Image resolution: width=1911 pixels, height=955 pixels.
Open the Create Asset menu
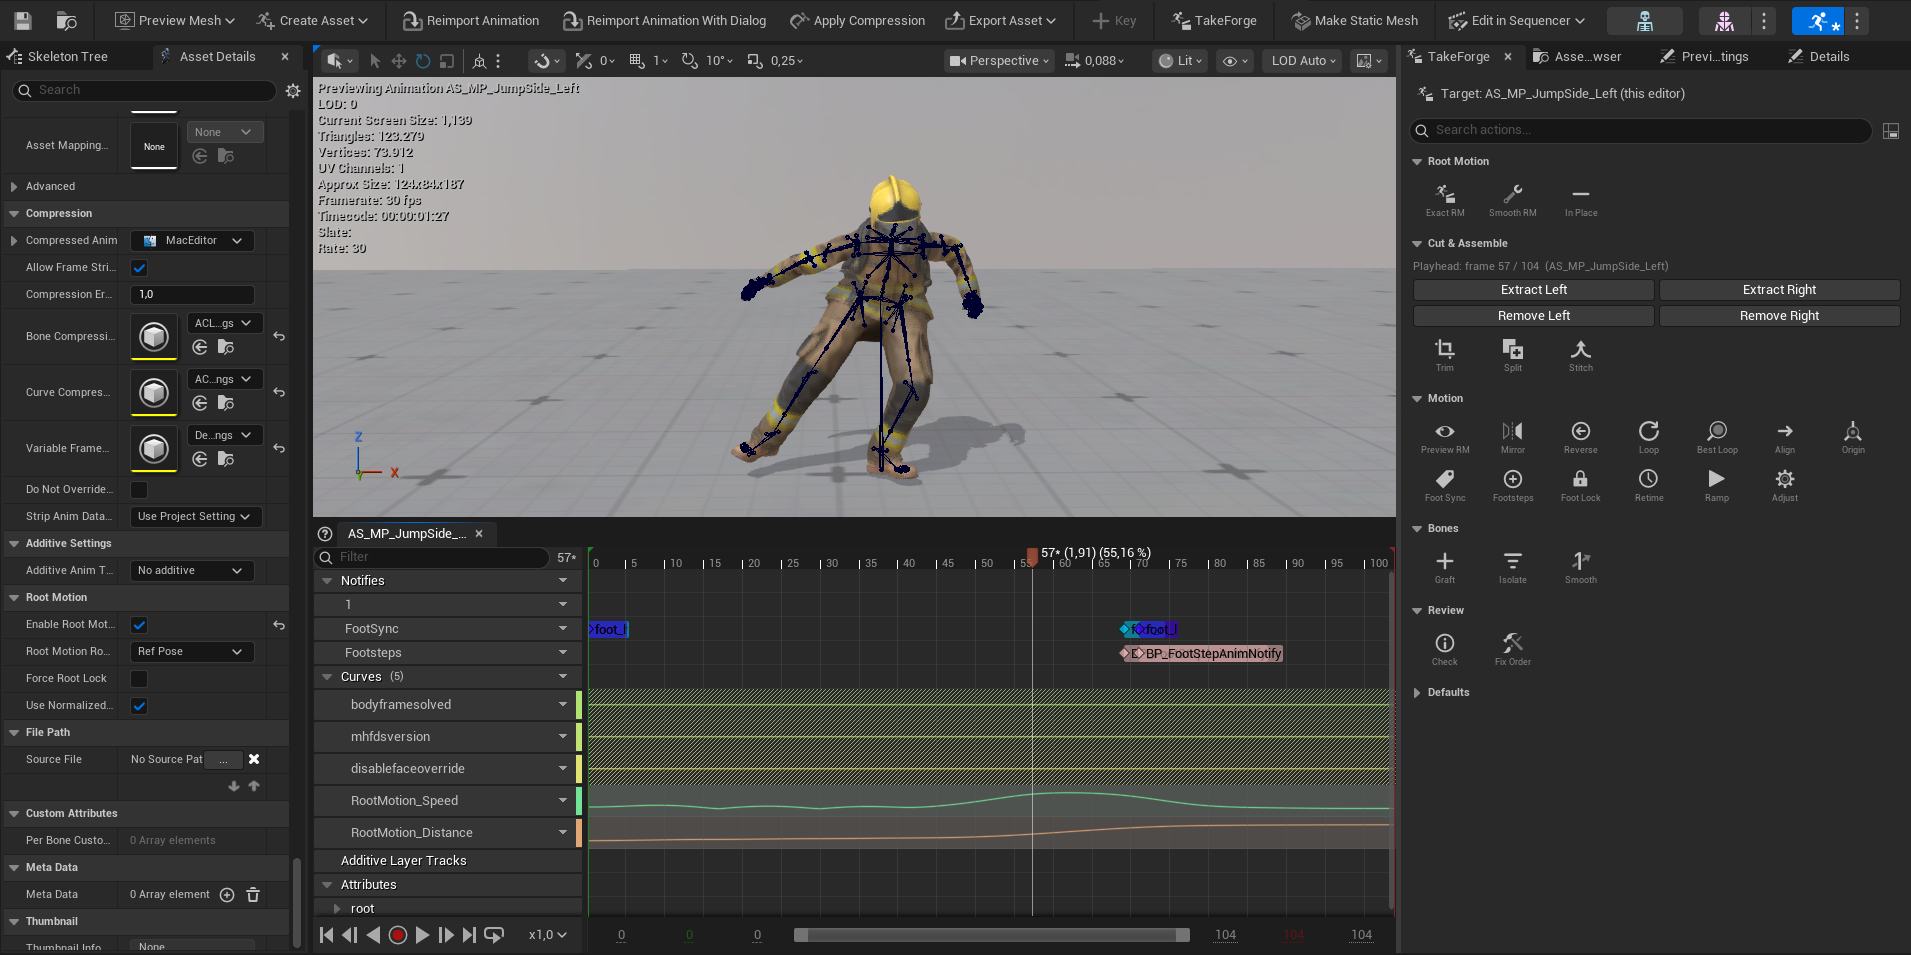pyautogui.click(x=312, y=20)
